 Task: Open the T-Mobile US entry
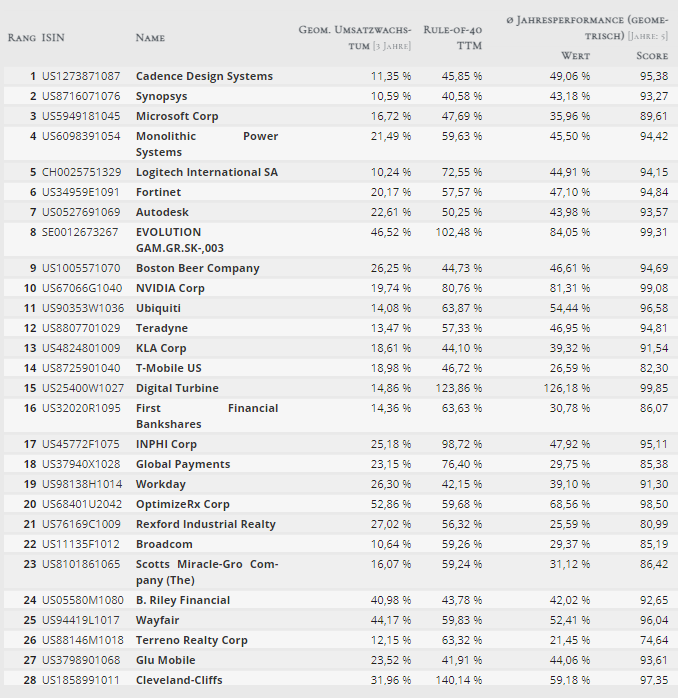(x=169, y=368)
